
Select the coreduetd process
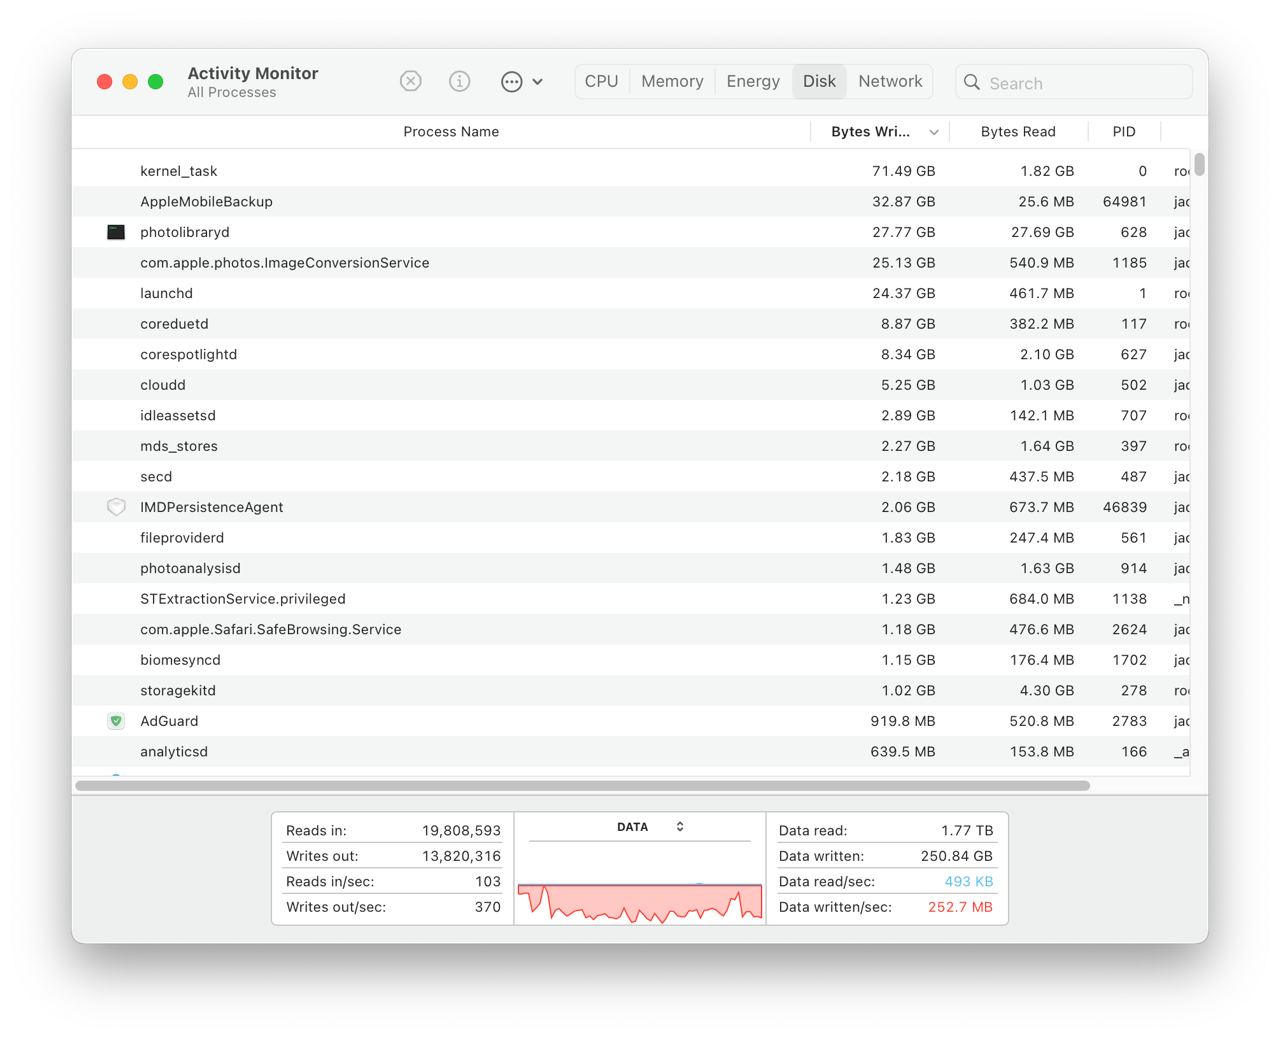coord(174,324)
